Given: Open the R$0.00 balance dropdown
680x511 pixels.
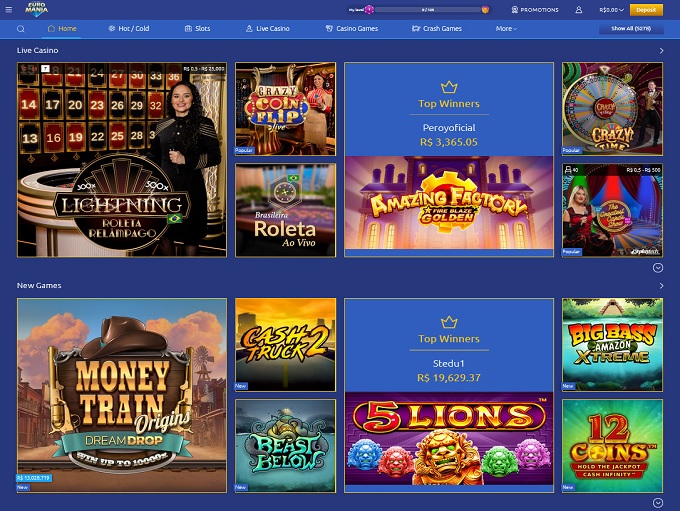Looking at the screenshot, I should coord(611,10).
